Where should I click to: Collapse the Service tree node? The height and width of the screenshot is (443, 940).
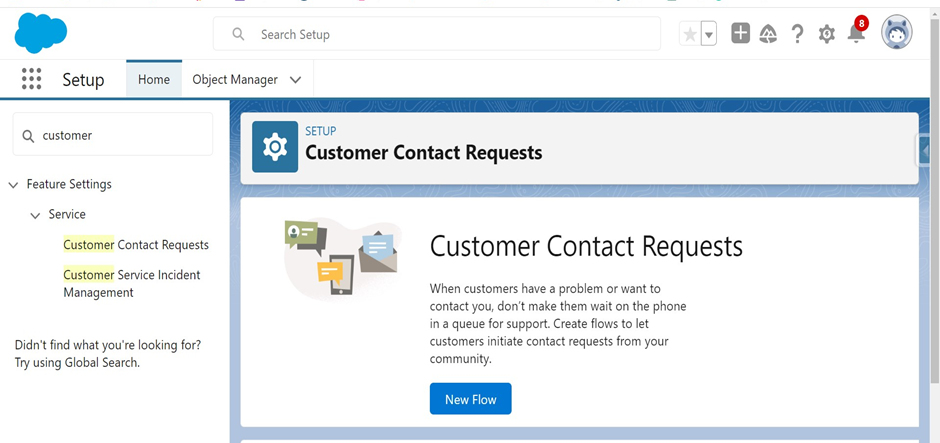point(35,215)
